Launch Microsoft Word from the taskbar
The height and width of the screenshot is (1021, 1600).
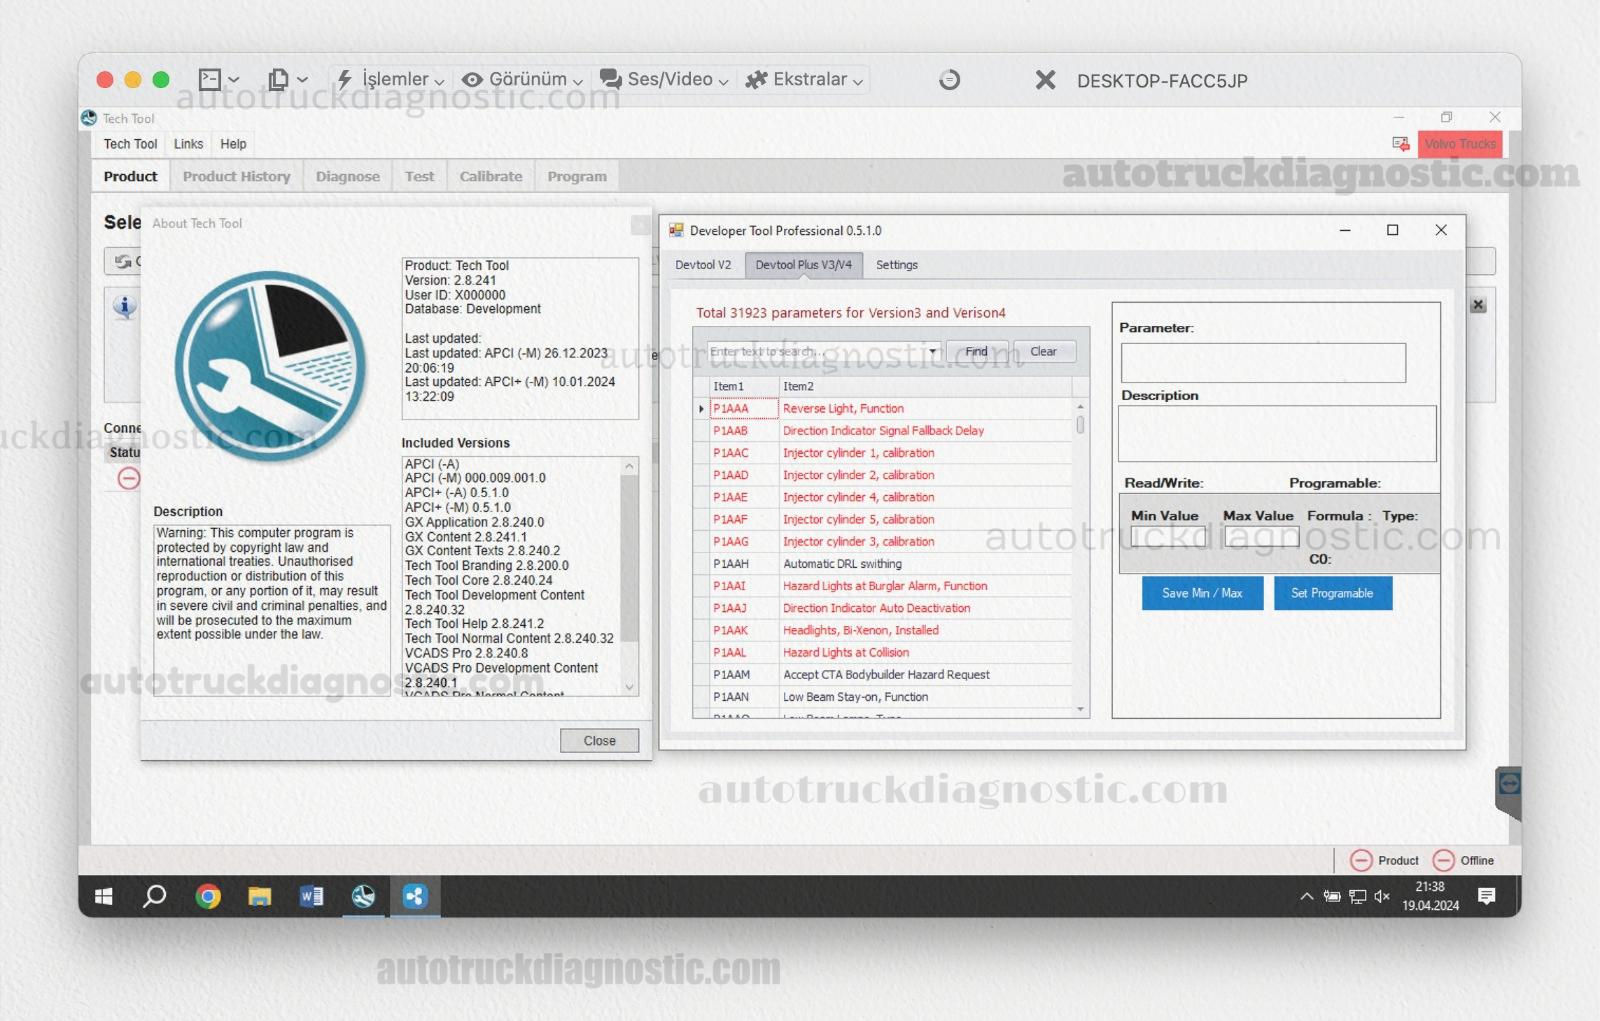coord(311,896)
